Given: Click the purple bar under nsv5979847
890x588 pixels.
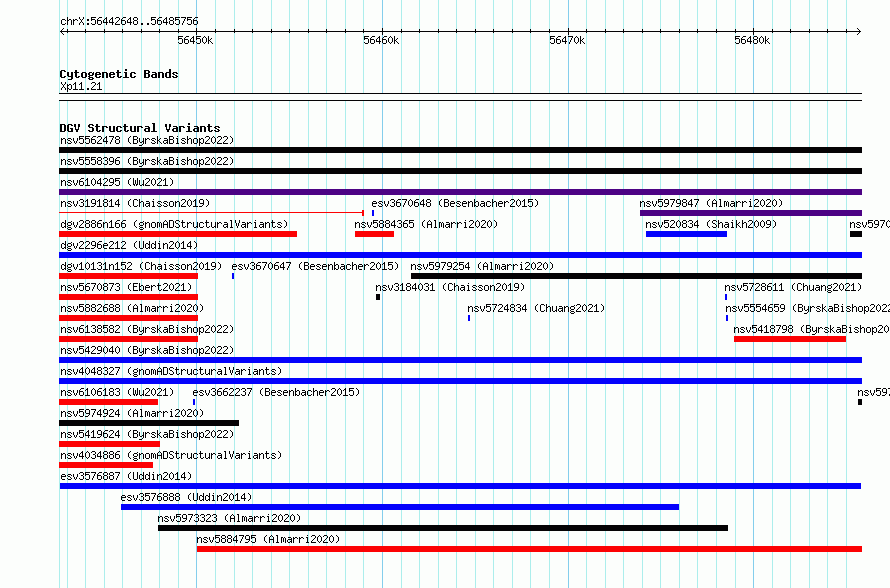Looking at the screenshot, I should (751, 213).
